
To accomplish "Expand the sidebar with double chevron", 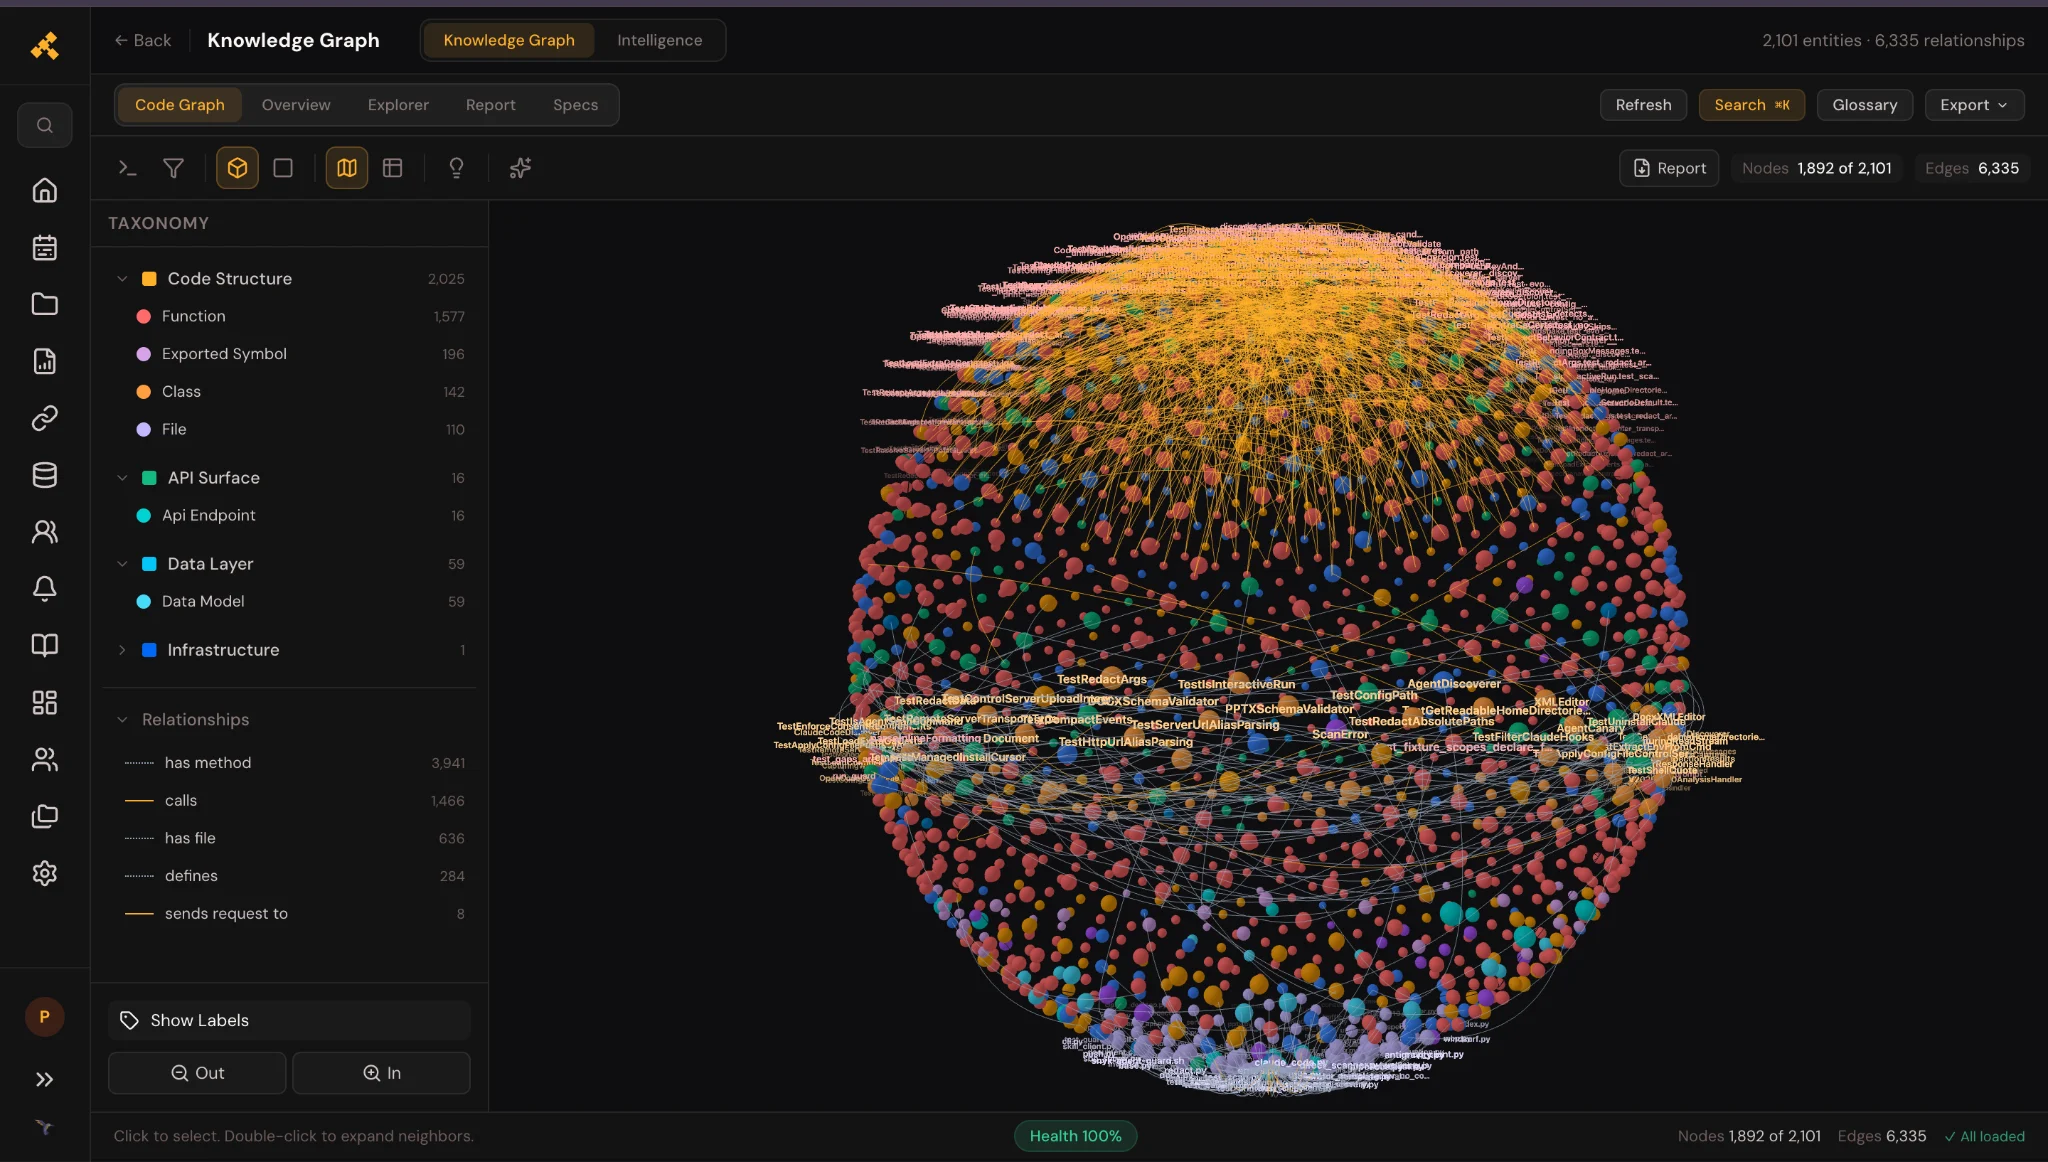I will click(45, 1079).
